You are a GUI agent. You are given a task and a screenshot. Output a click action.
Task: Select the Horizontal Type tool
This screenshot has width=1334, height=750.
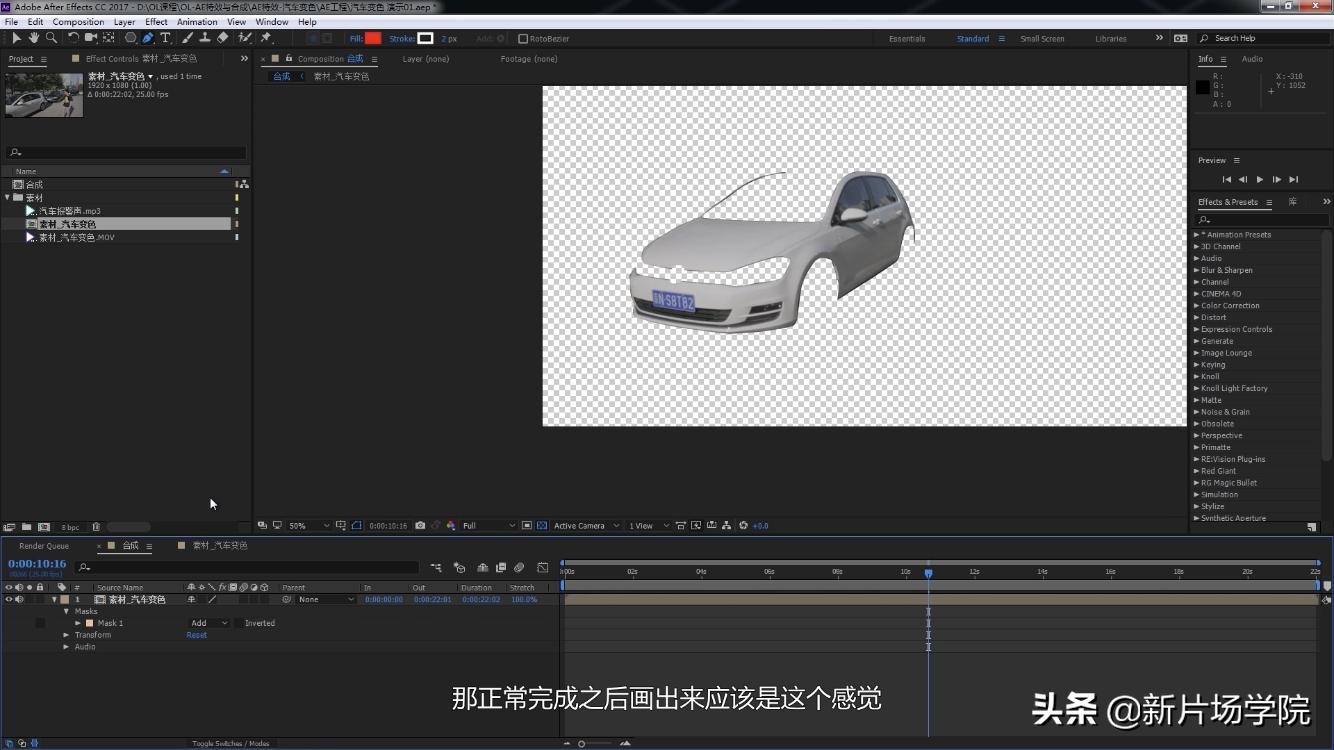coord(166,38)
